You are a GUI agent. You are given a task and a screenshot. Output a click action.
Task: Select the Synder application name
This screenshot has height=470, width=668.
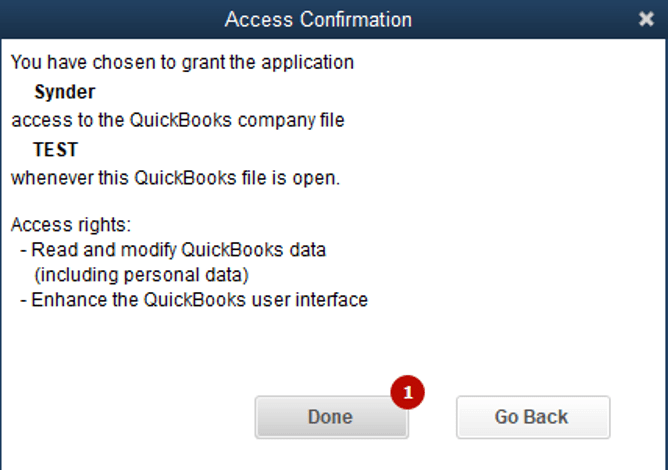click(x=65, y=92)
